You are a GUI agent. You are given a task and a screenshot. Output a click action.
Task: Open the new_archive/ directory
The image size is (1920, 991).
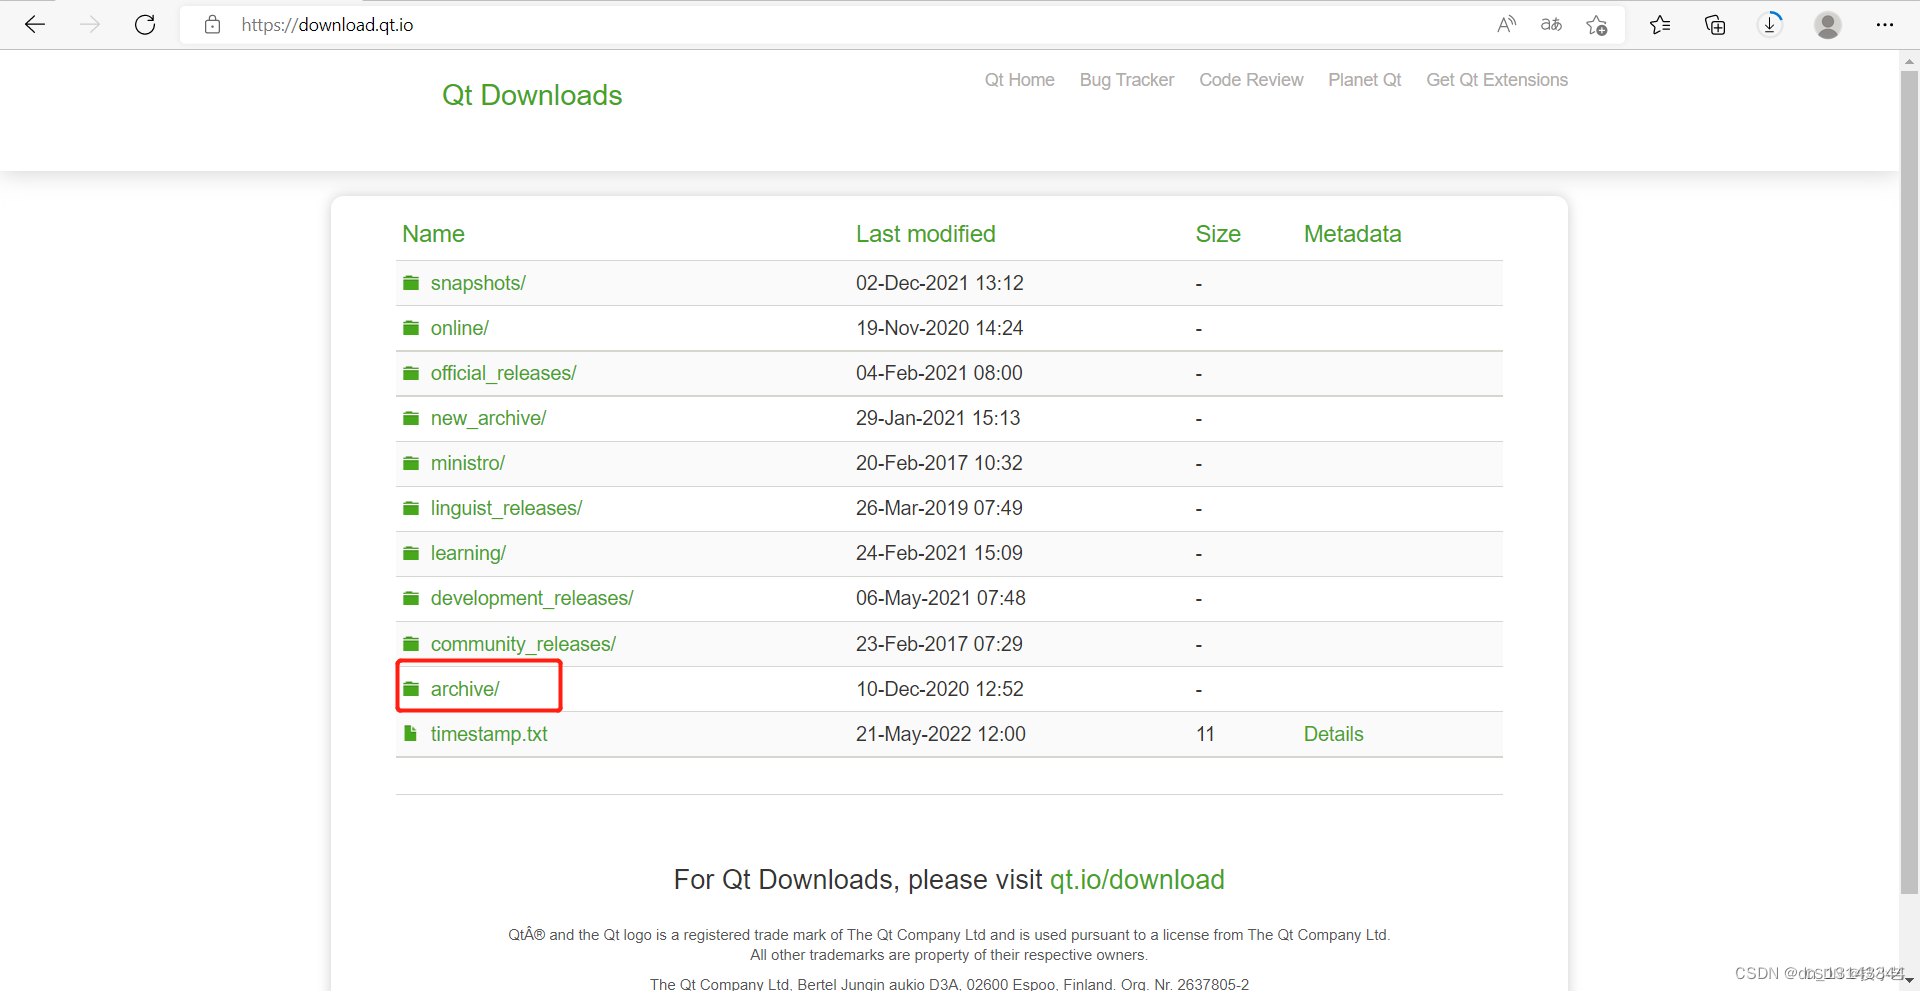click(x=488, y=418)
